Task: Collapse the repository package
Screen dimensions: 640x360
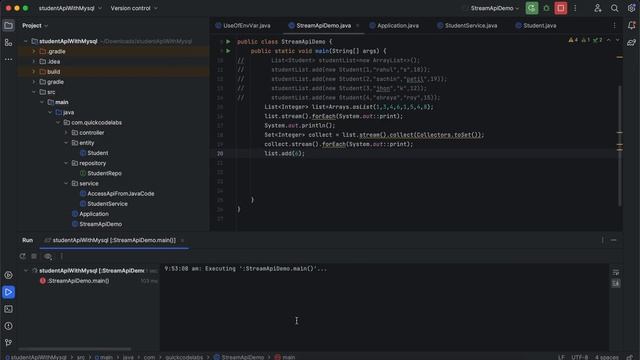Action: point(66,163)
